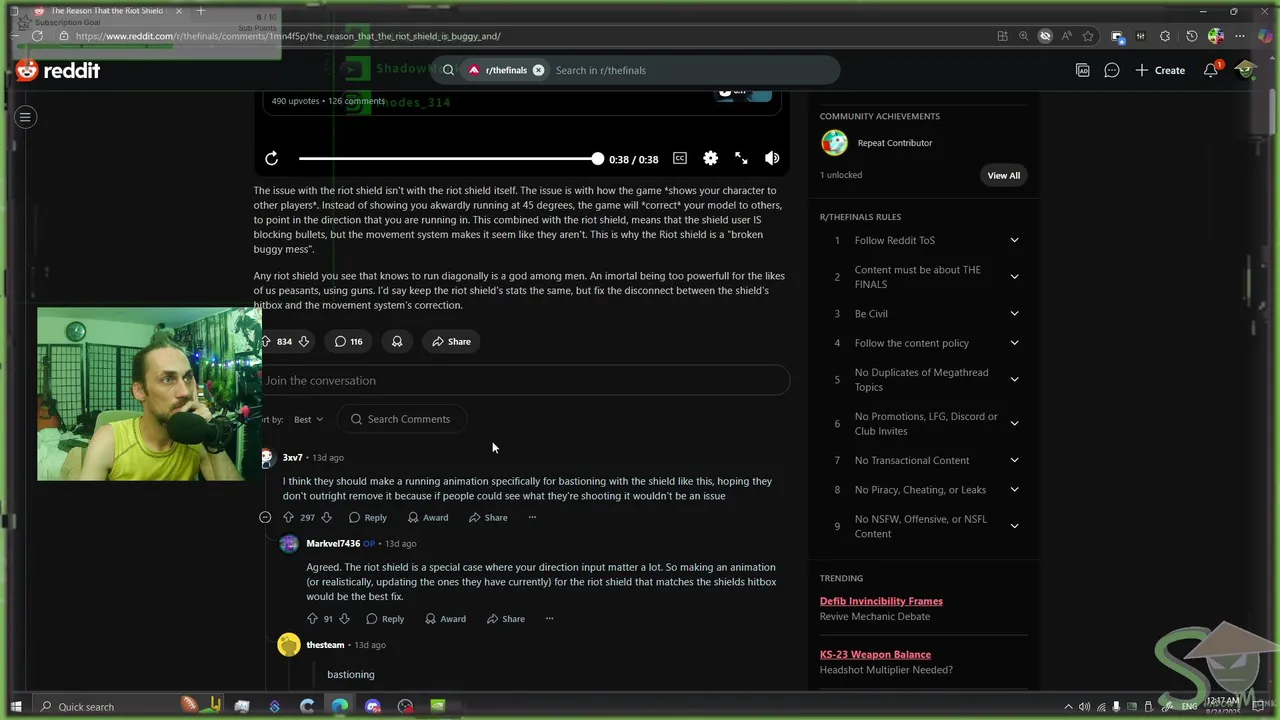Expand rule Content must be about THE FINALS
The image size is (1280, 720).
click(1014, 277)
